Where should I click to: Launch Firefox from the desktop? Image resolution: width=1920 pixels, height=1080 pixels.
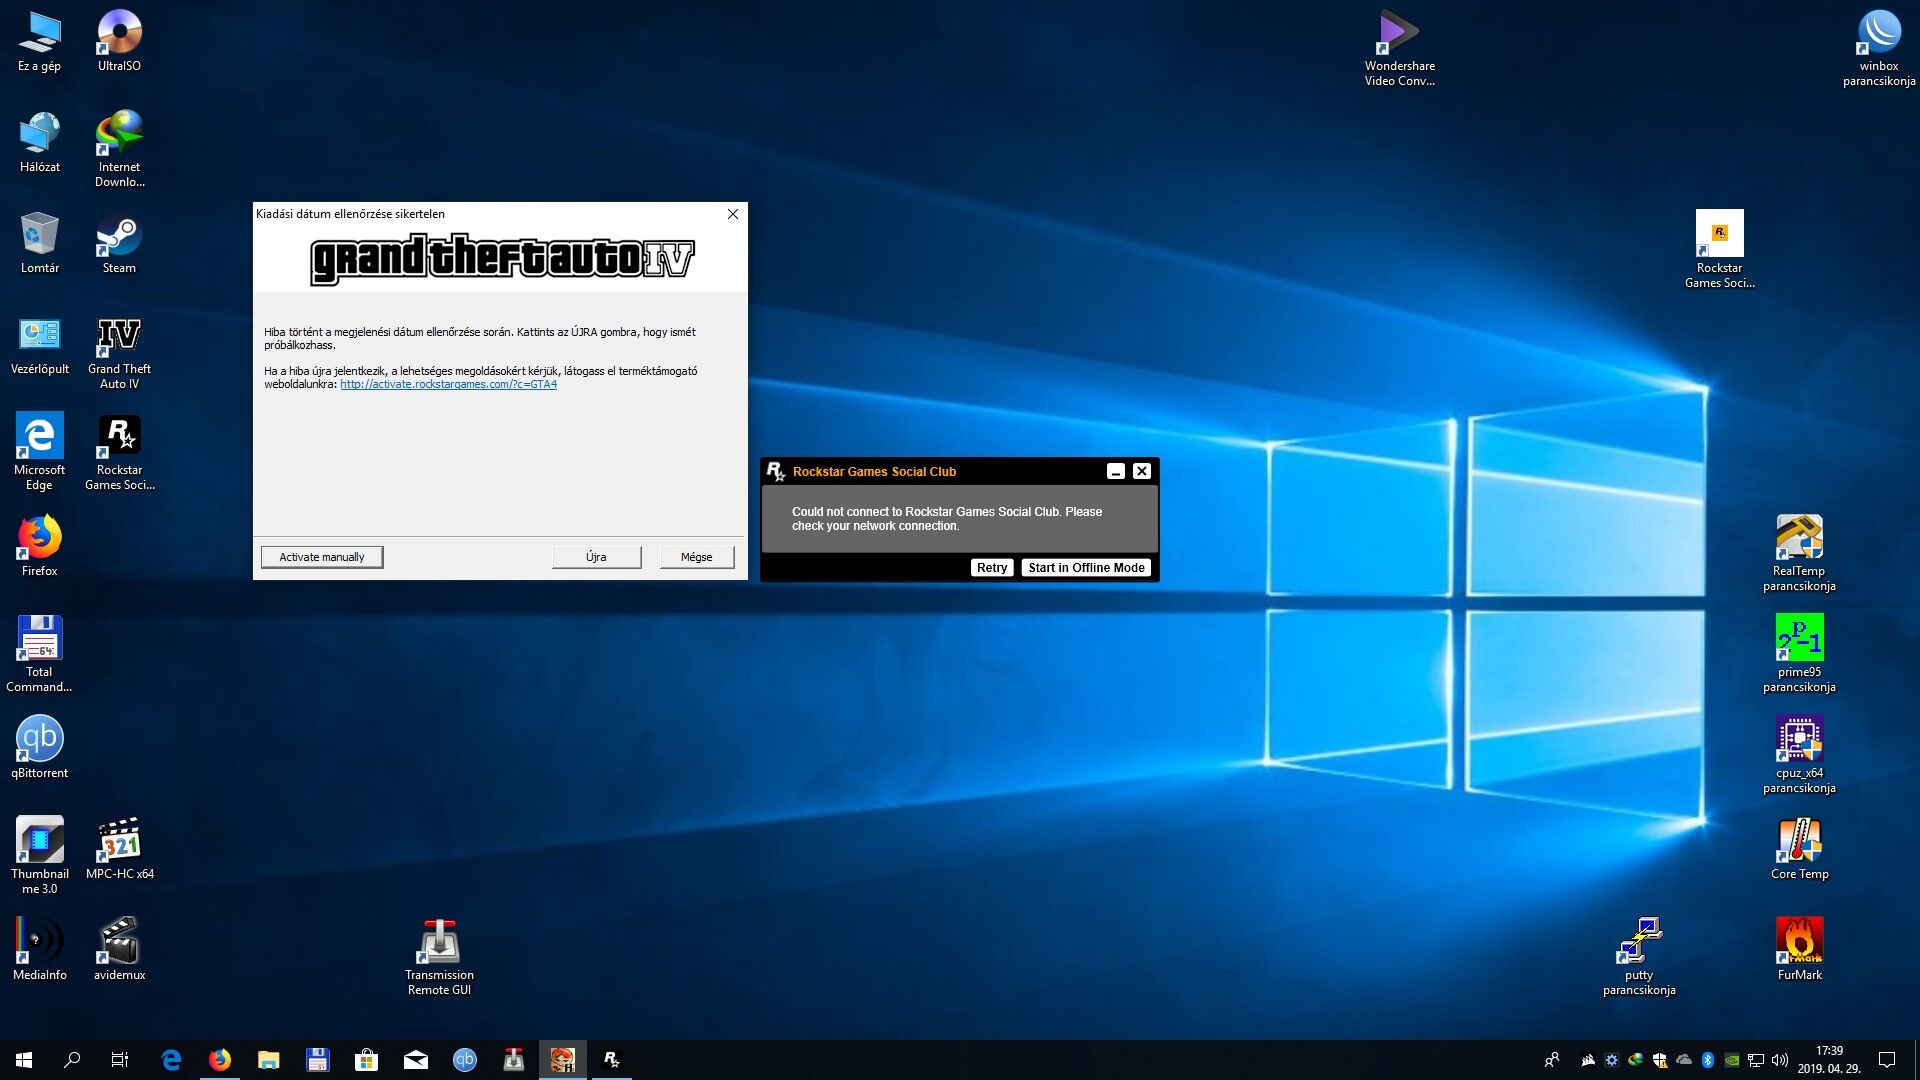(39, 546)
